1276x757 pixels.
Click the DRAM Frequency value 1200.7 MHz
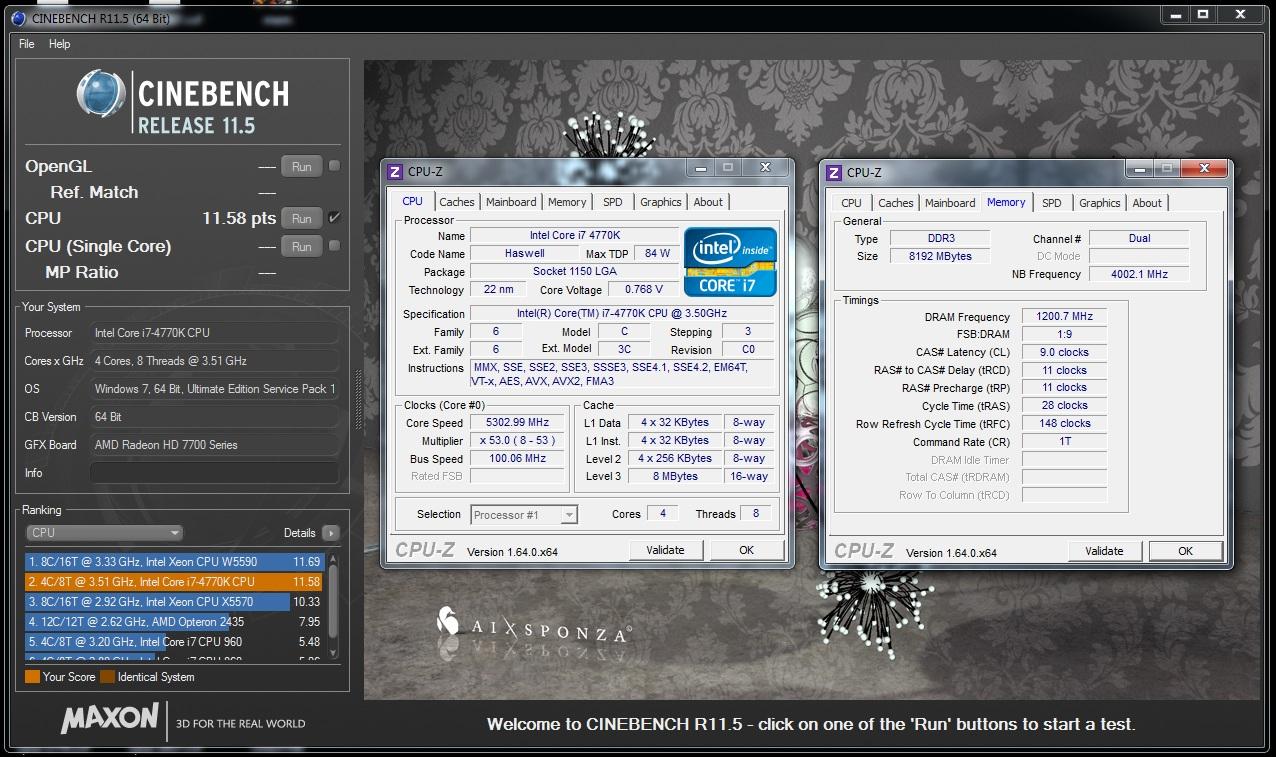coord(1064,317)
